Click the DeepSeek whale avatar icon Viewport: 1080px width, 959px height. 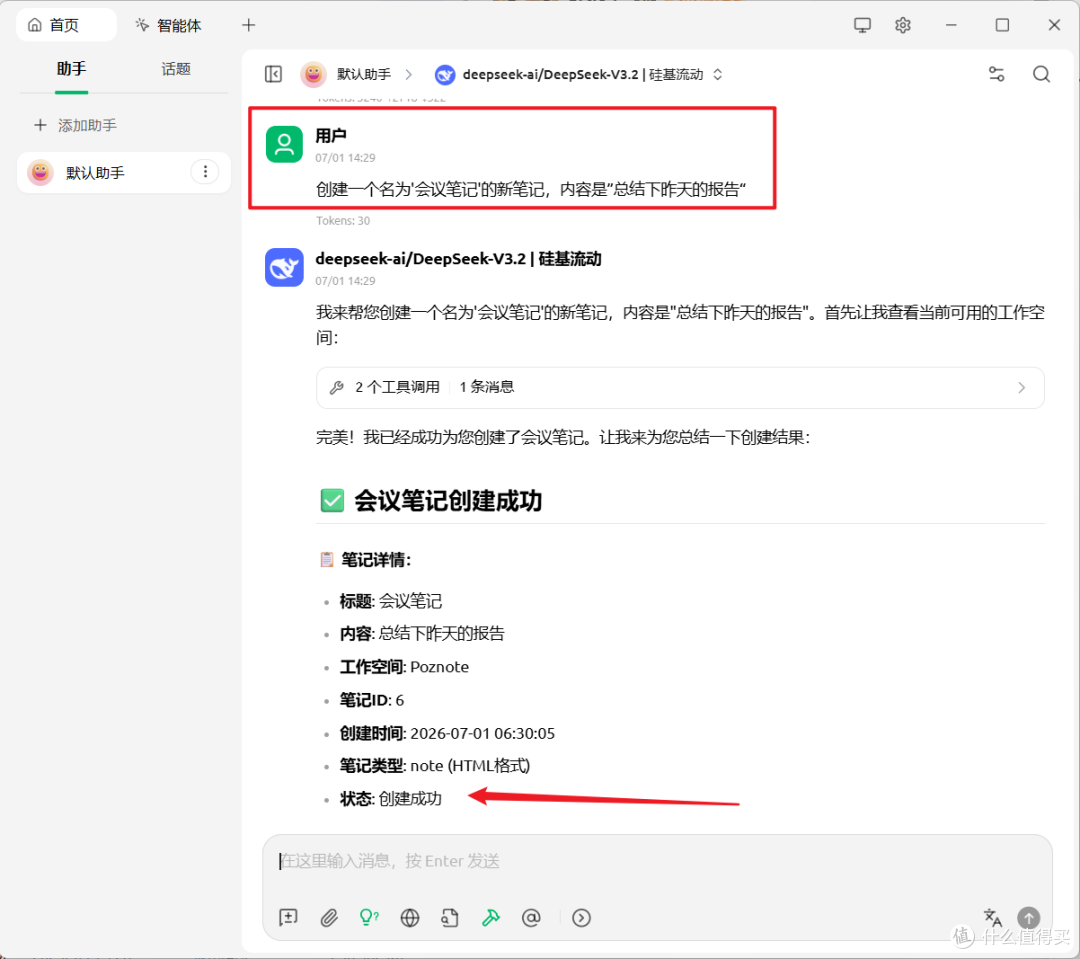click(x=284, y=267)
